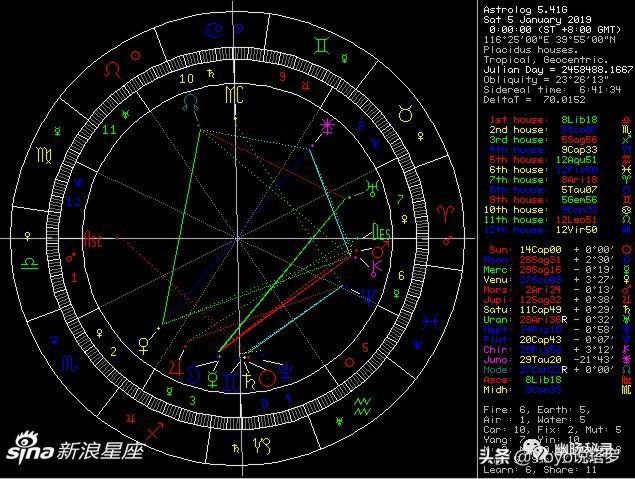Click the green Uranus glyph inside the wheel
The width and height of the screenshot is (635, 479).
point(372,189)
